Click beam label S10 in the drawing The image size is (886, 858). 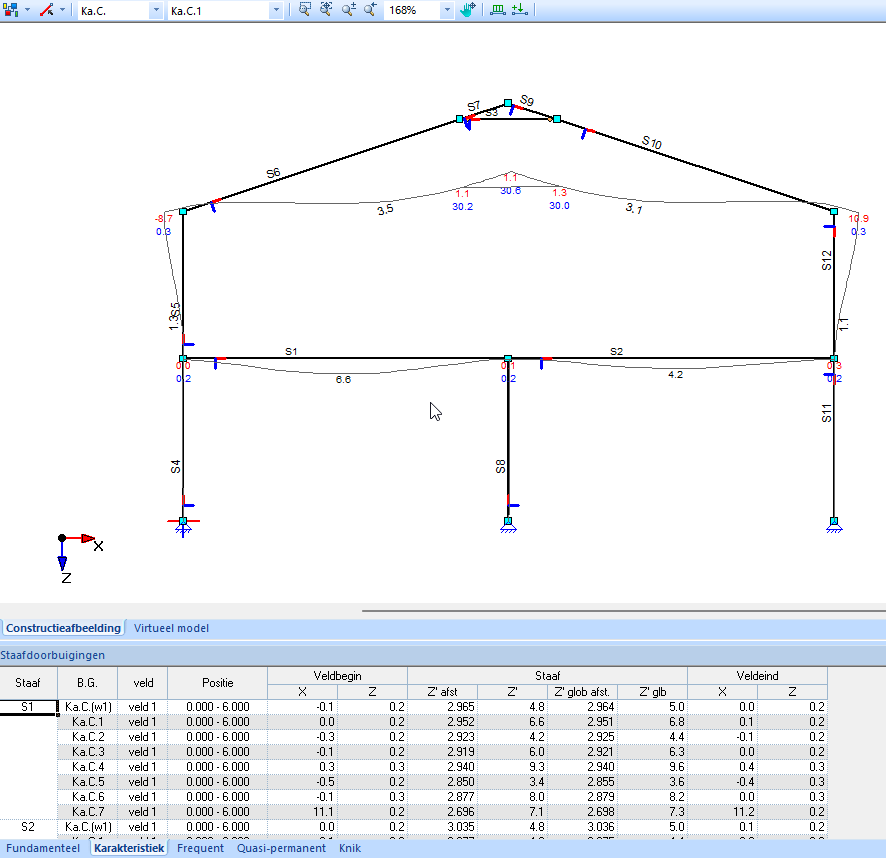[x=652, y=142]
